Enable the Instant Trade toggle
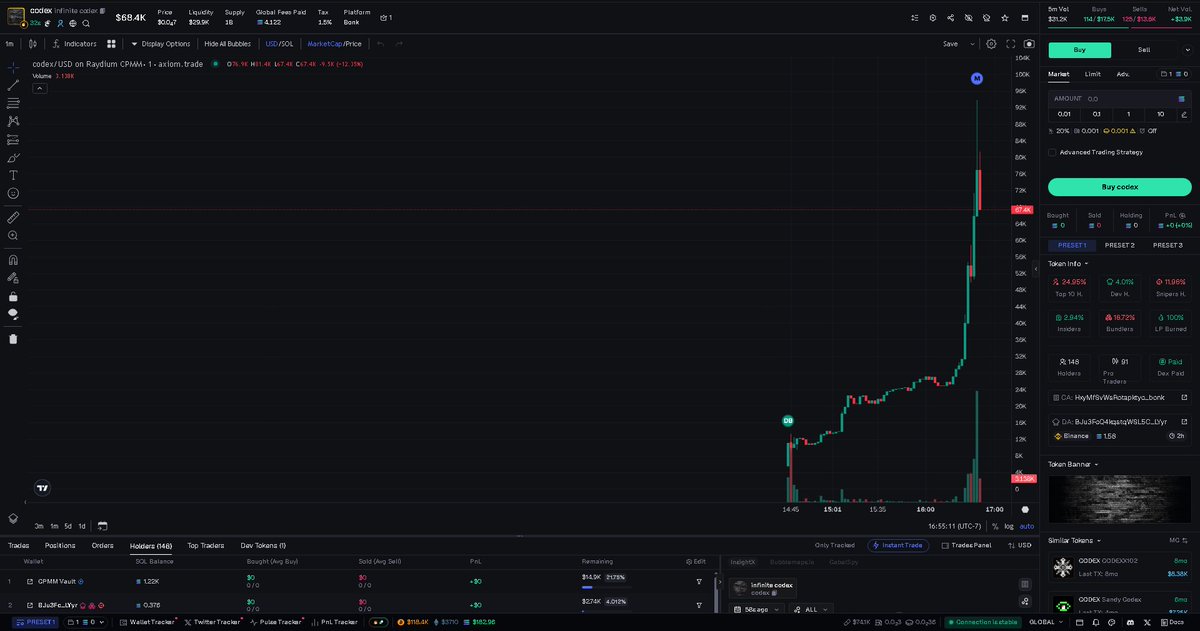Screen dimensions: 1200x631 (x=898, y=545)
